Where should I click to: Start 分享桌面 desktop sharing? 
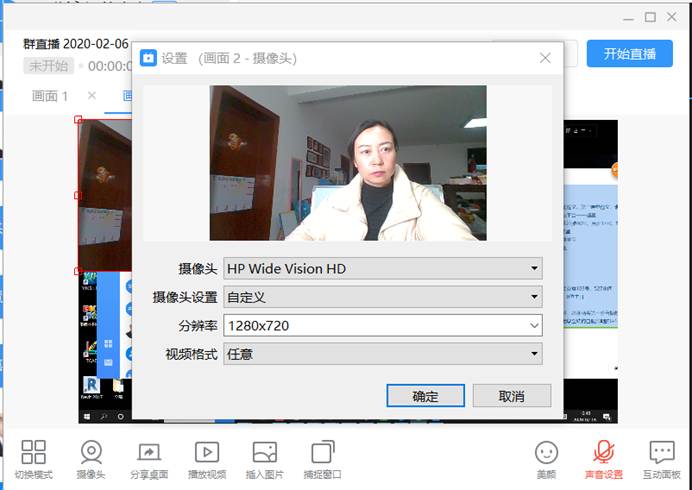(x=149, y=452)
